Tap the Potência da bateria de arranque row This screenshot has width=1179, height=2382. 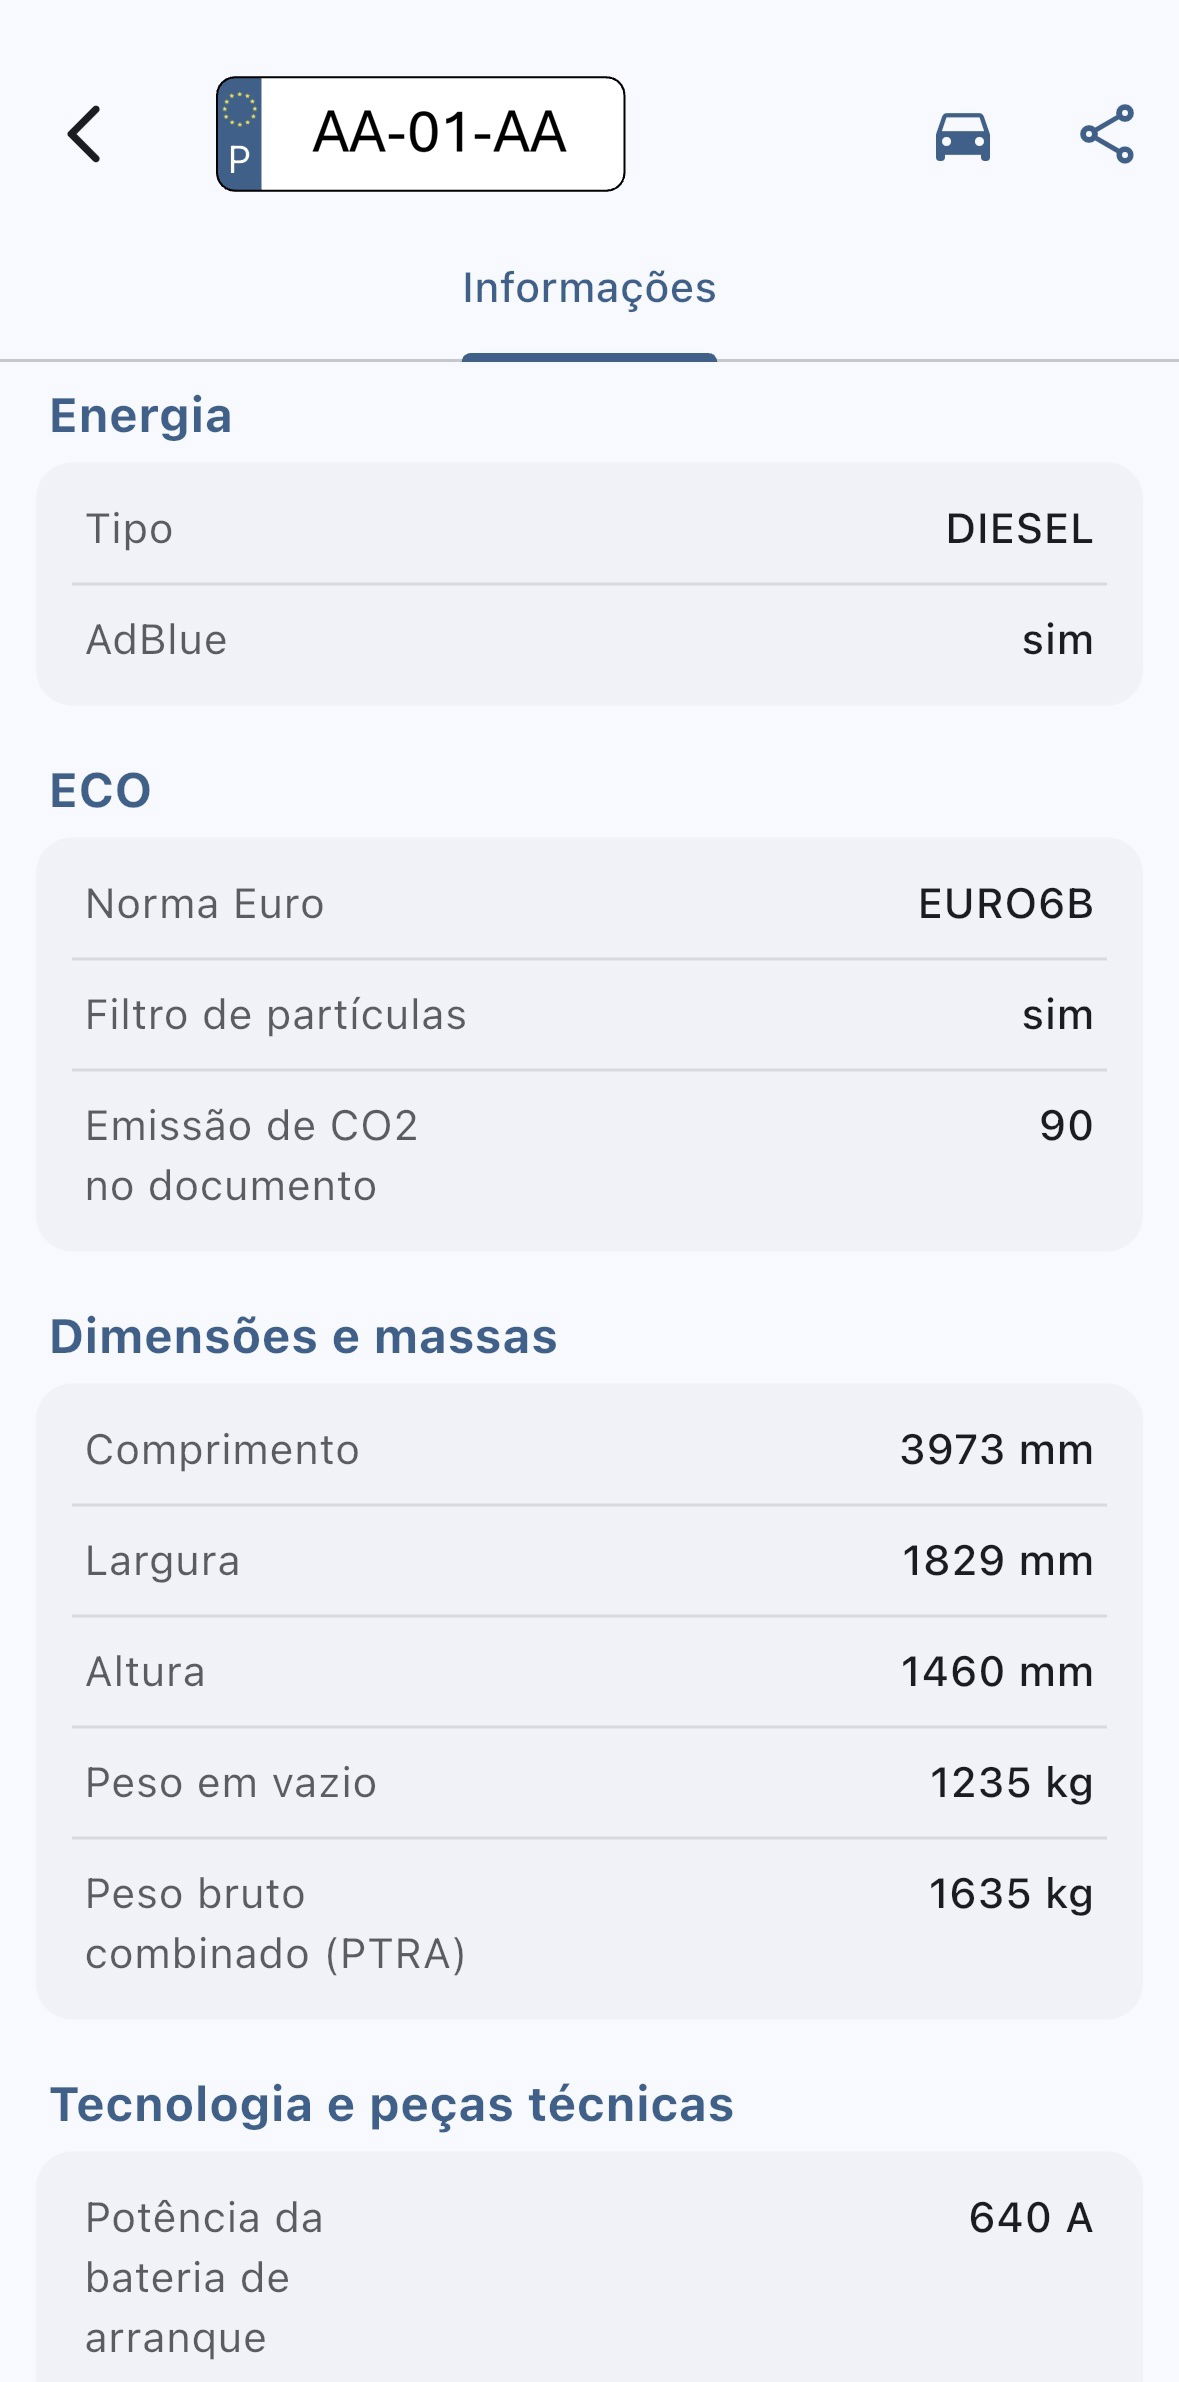click(589, 2277)
